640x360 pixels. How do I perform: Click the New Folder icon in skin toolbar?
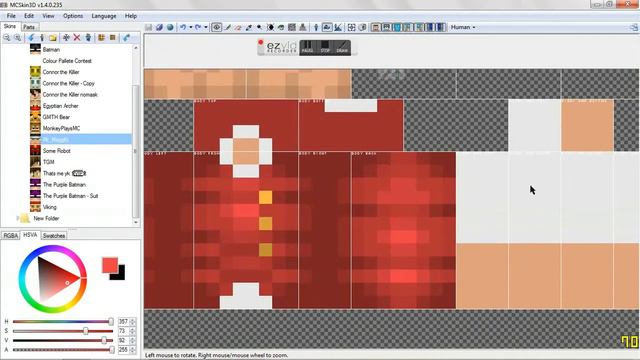53,38
